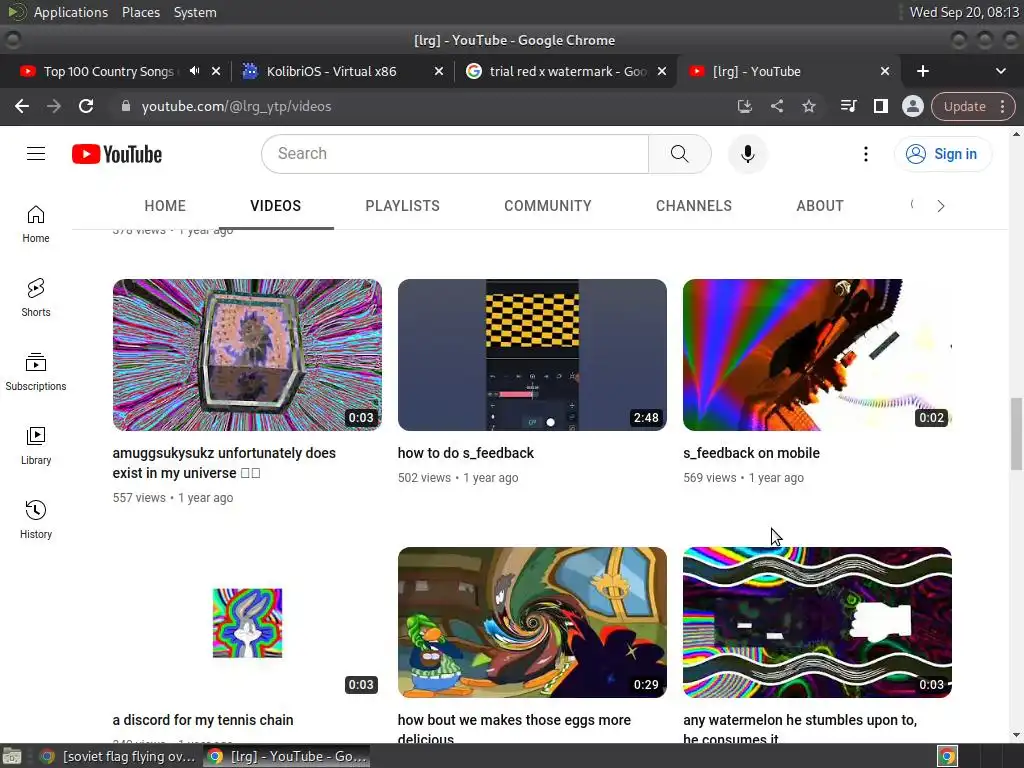Open the psychedelic cube thumbnail video
Screen dimensions: 1024x768
coord(247,355)
